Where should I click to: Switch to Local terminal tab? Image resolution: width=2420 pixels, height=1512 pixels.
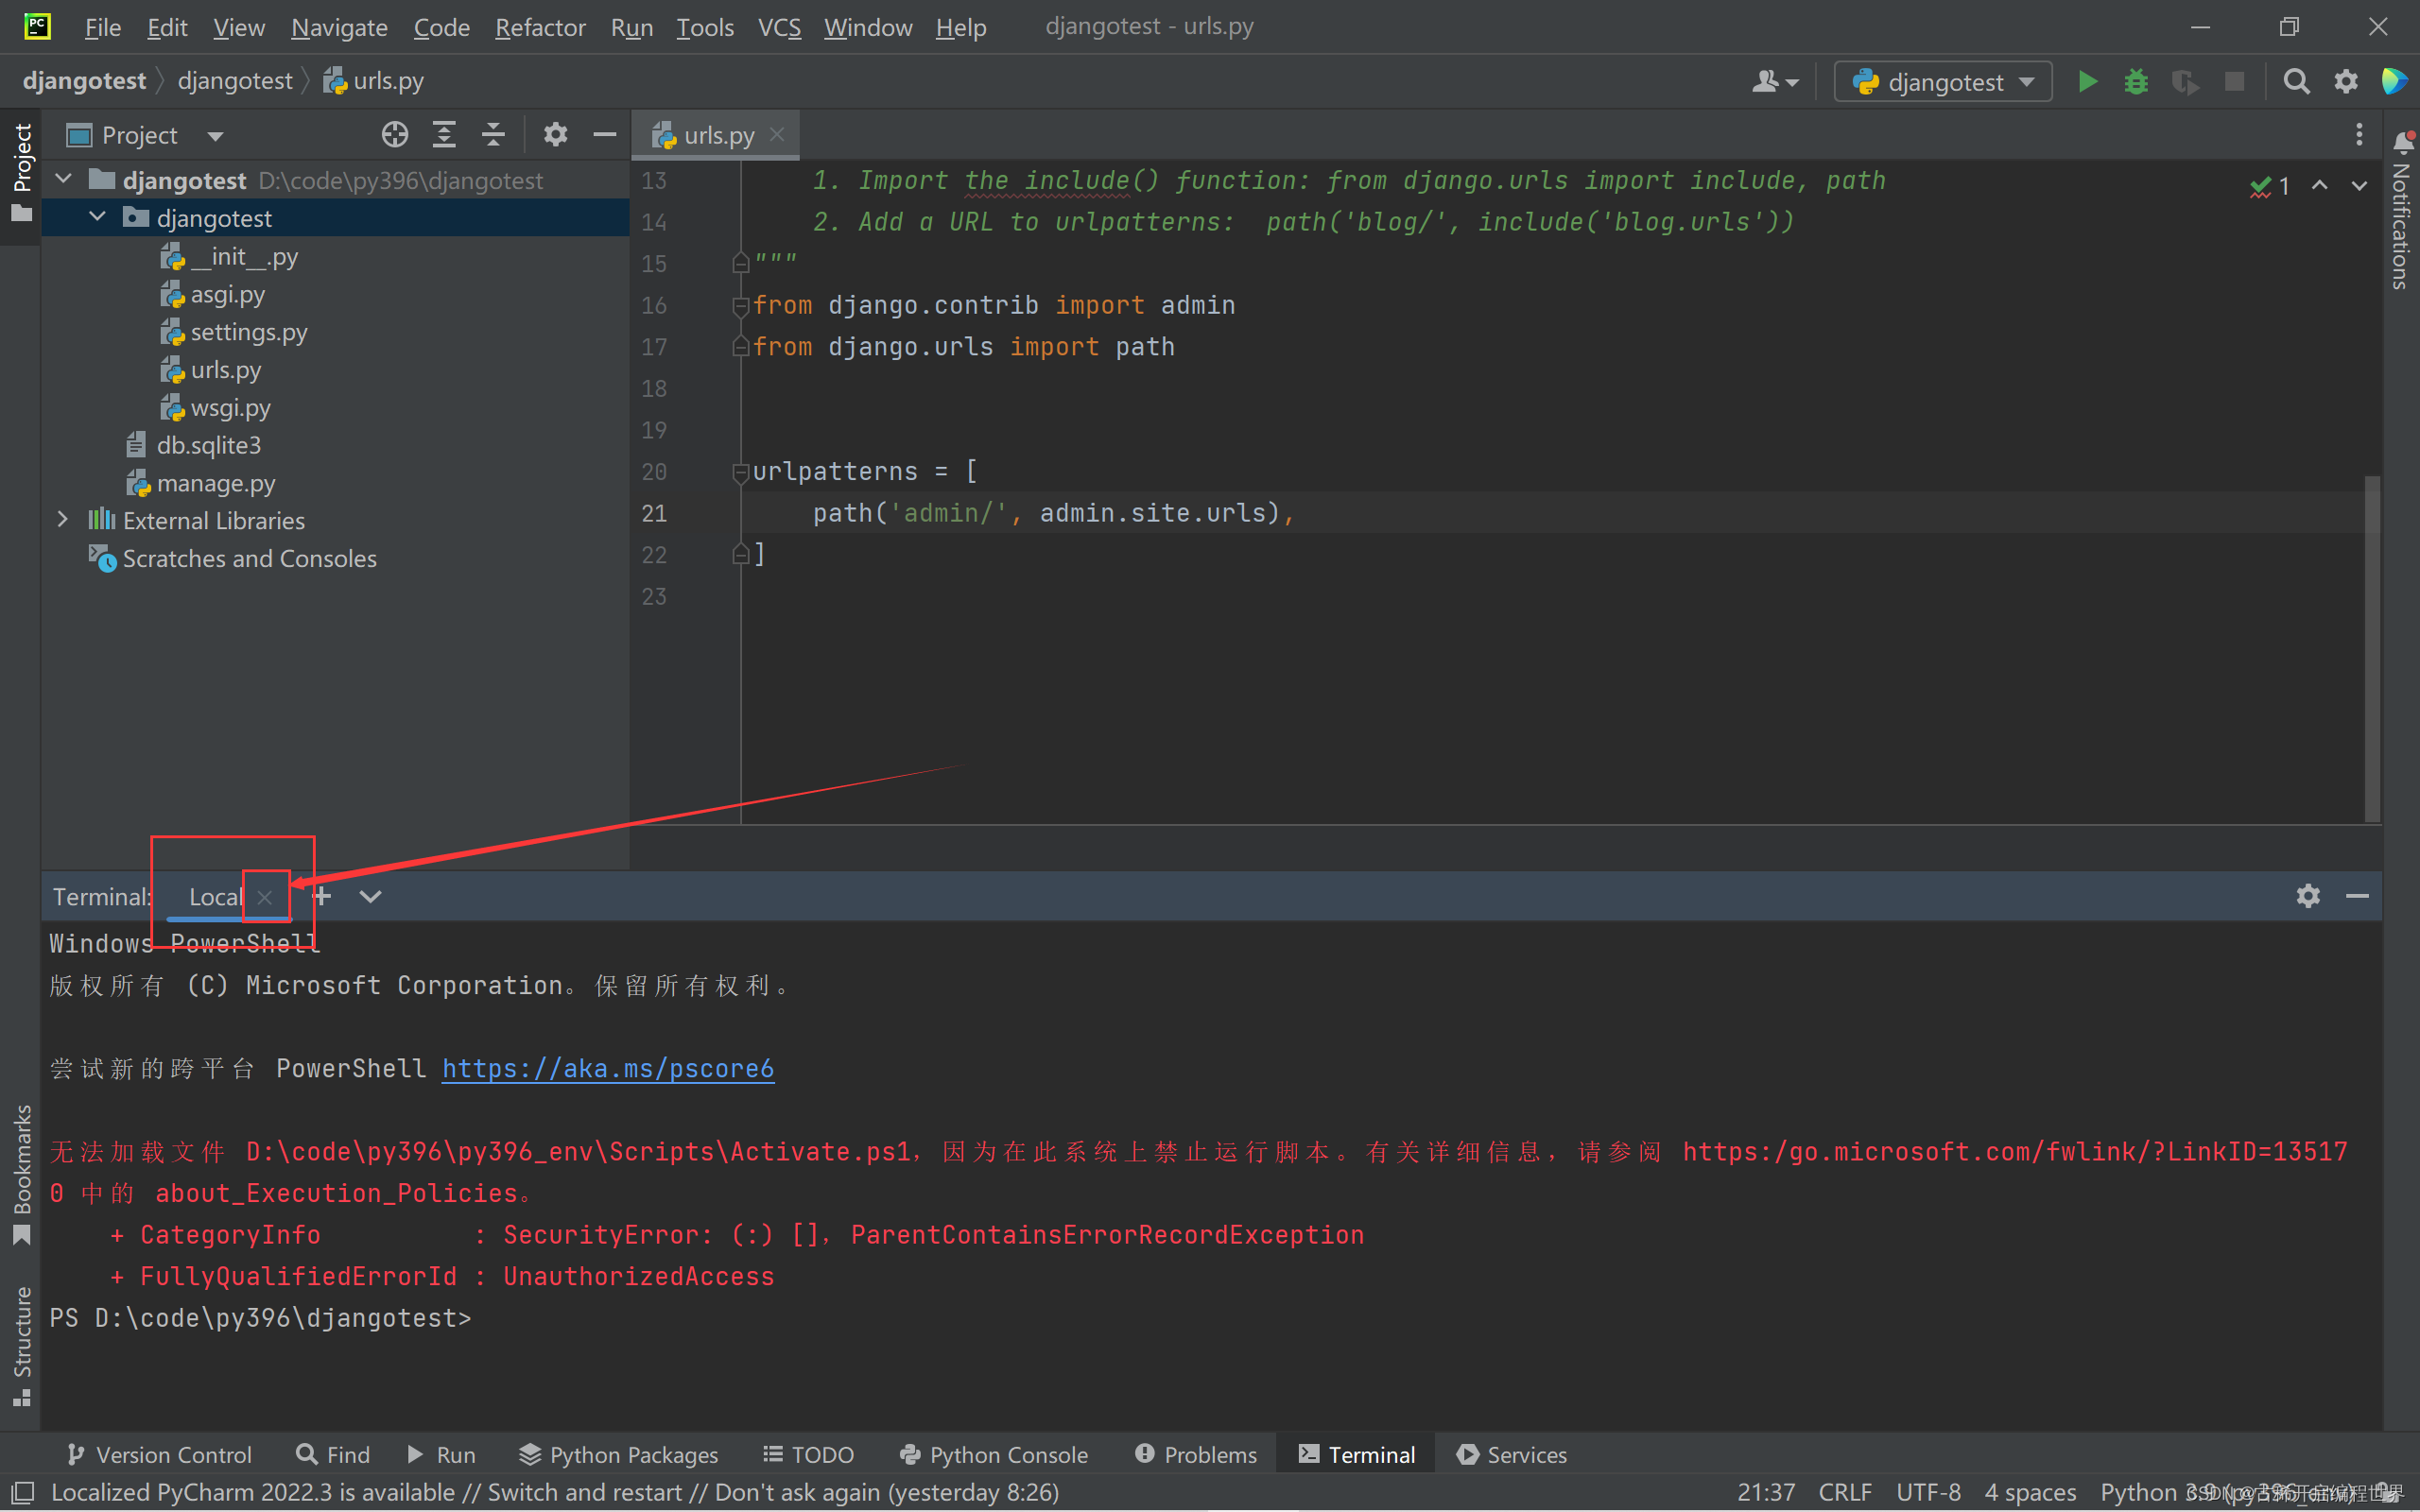click(215, 897)
